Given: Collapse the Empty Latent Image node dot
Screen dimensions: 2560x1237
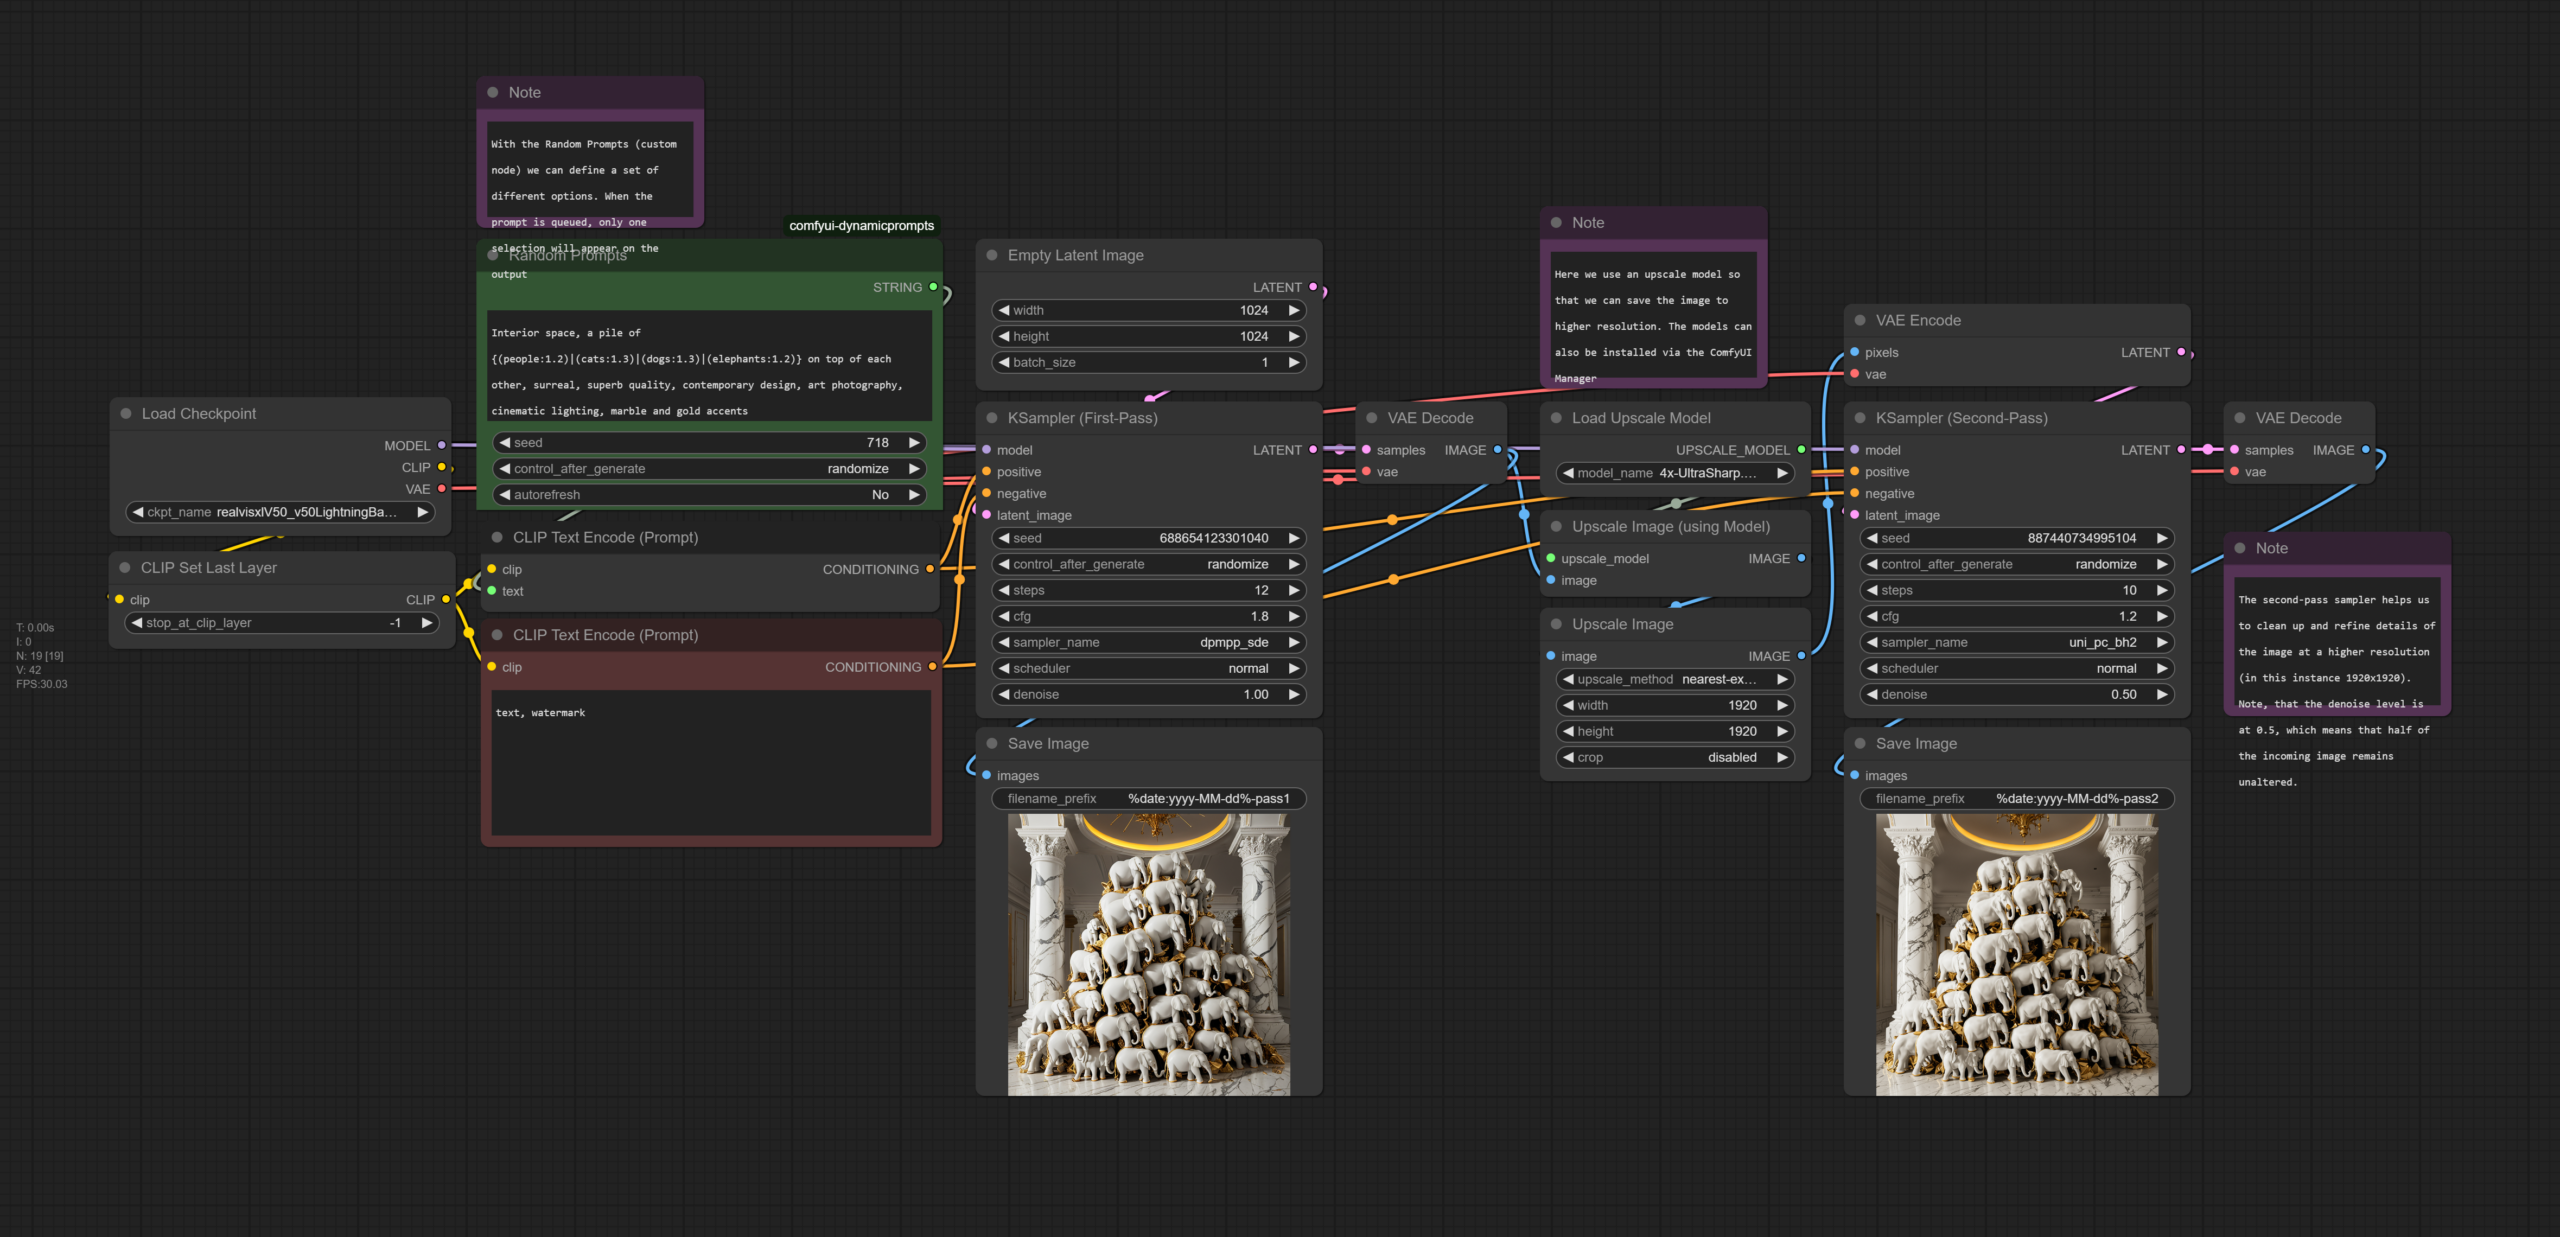Looking at the screenshot, I should (992, 255).
